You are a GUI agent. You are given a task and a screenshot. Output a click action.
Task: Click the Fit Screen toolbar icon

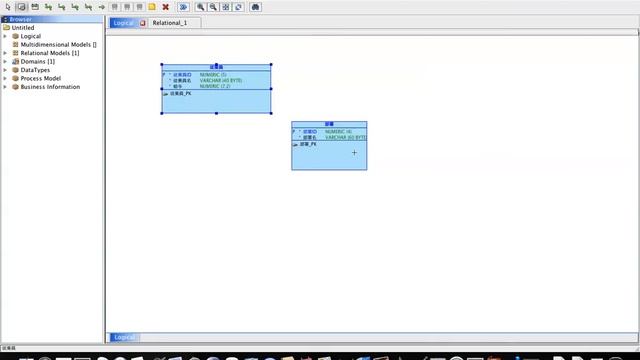226,7
